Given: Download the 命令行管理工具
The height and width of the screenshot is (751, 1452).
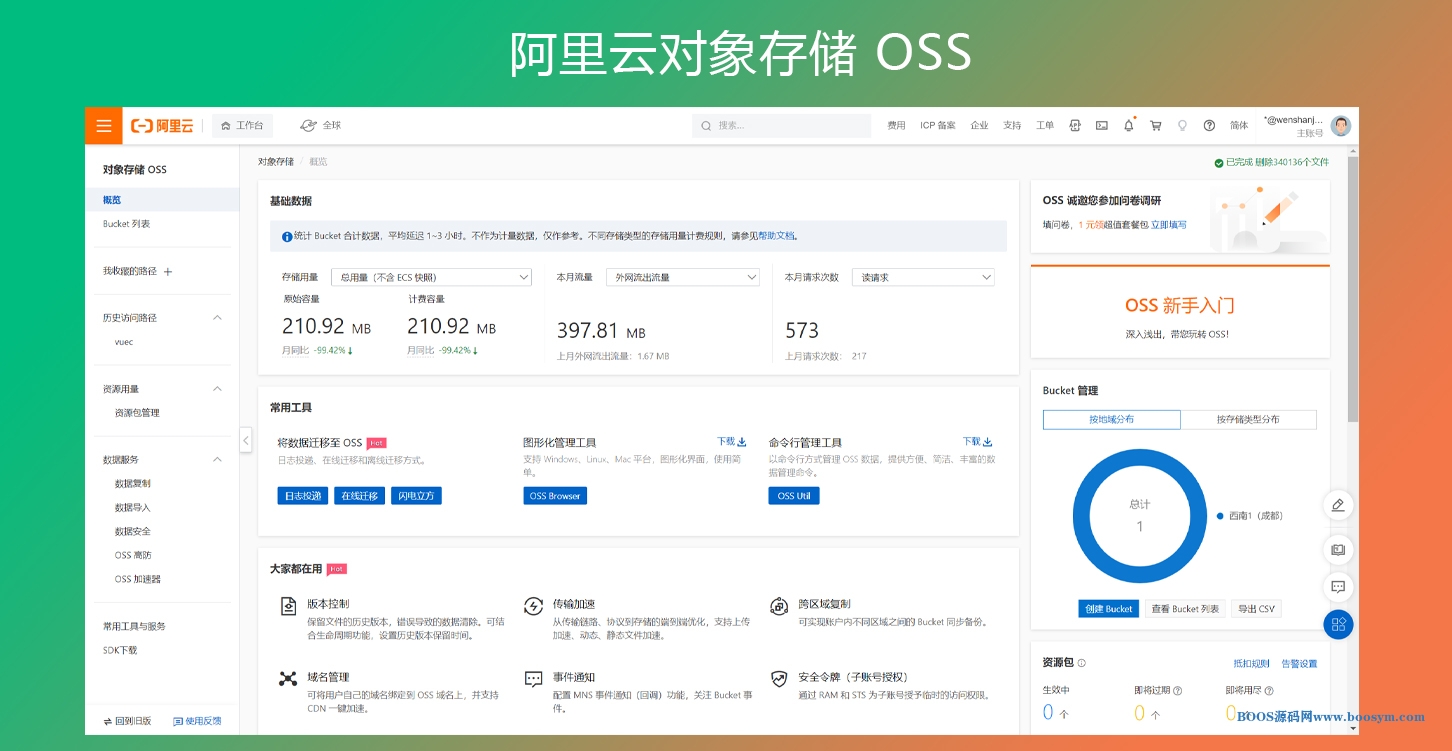Looking at the screenshot, I should [978, 441].
